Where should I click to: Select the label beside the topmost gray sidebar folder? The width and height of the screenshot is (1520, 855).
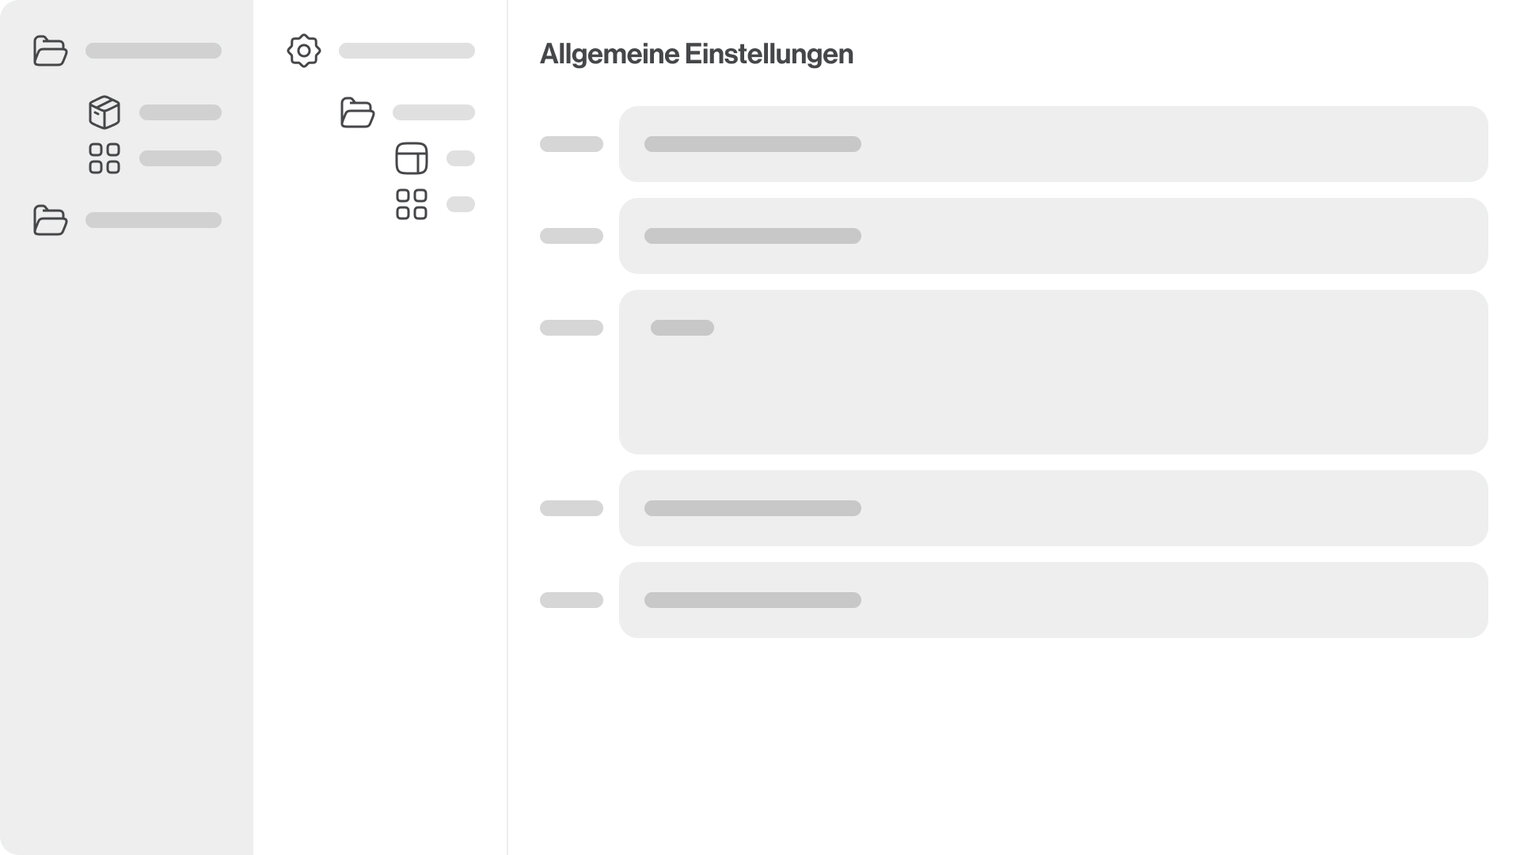tap(153, 51)
